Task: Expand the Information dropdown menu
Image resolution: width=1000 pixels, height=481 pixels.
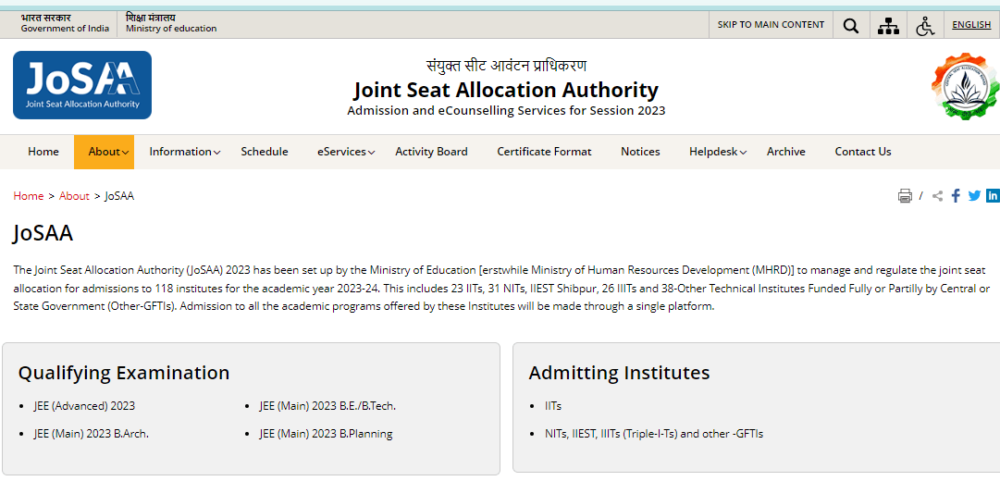Action: pos(184,152)
